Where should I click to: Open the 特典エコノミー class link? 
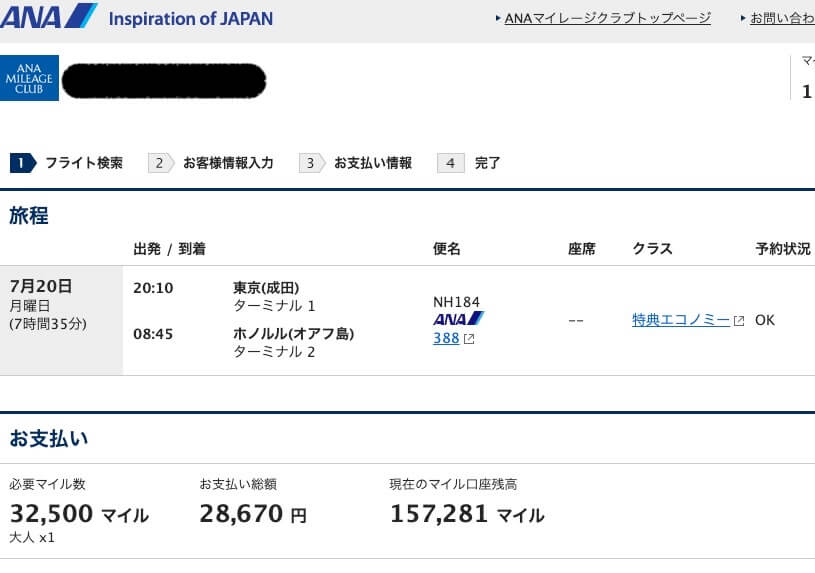coord(681,320)
